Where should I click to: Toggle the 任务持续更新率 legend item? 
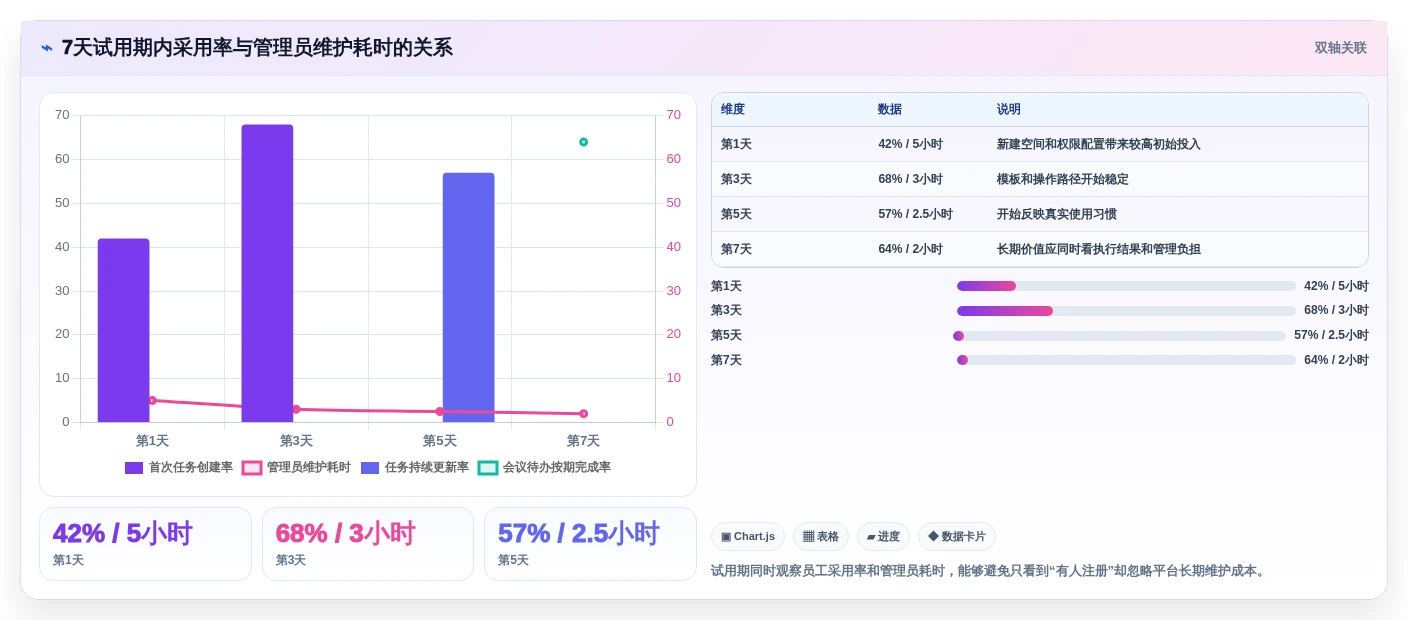coord(415,467)
